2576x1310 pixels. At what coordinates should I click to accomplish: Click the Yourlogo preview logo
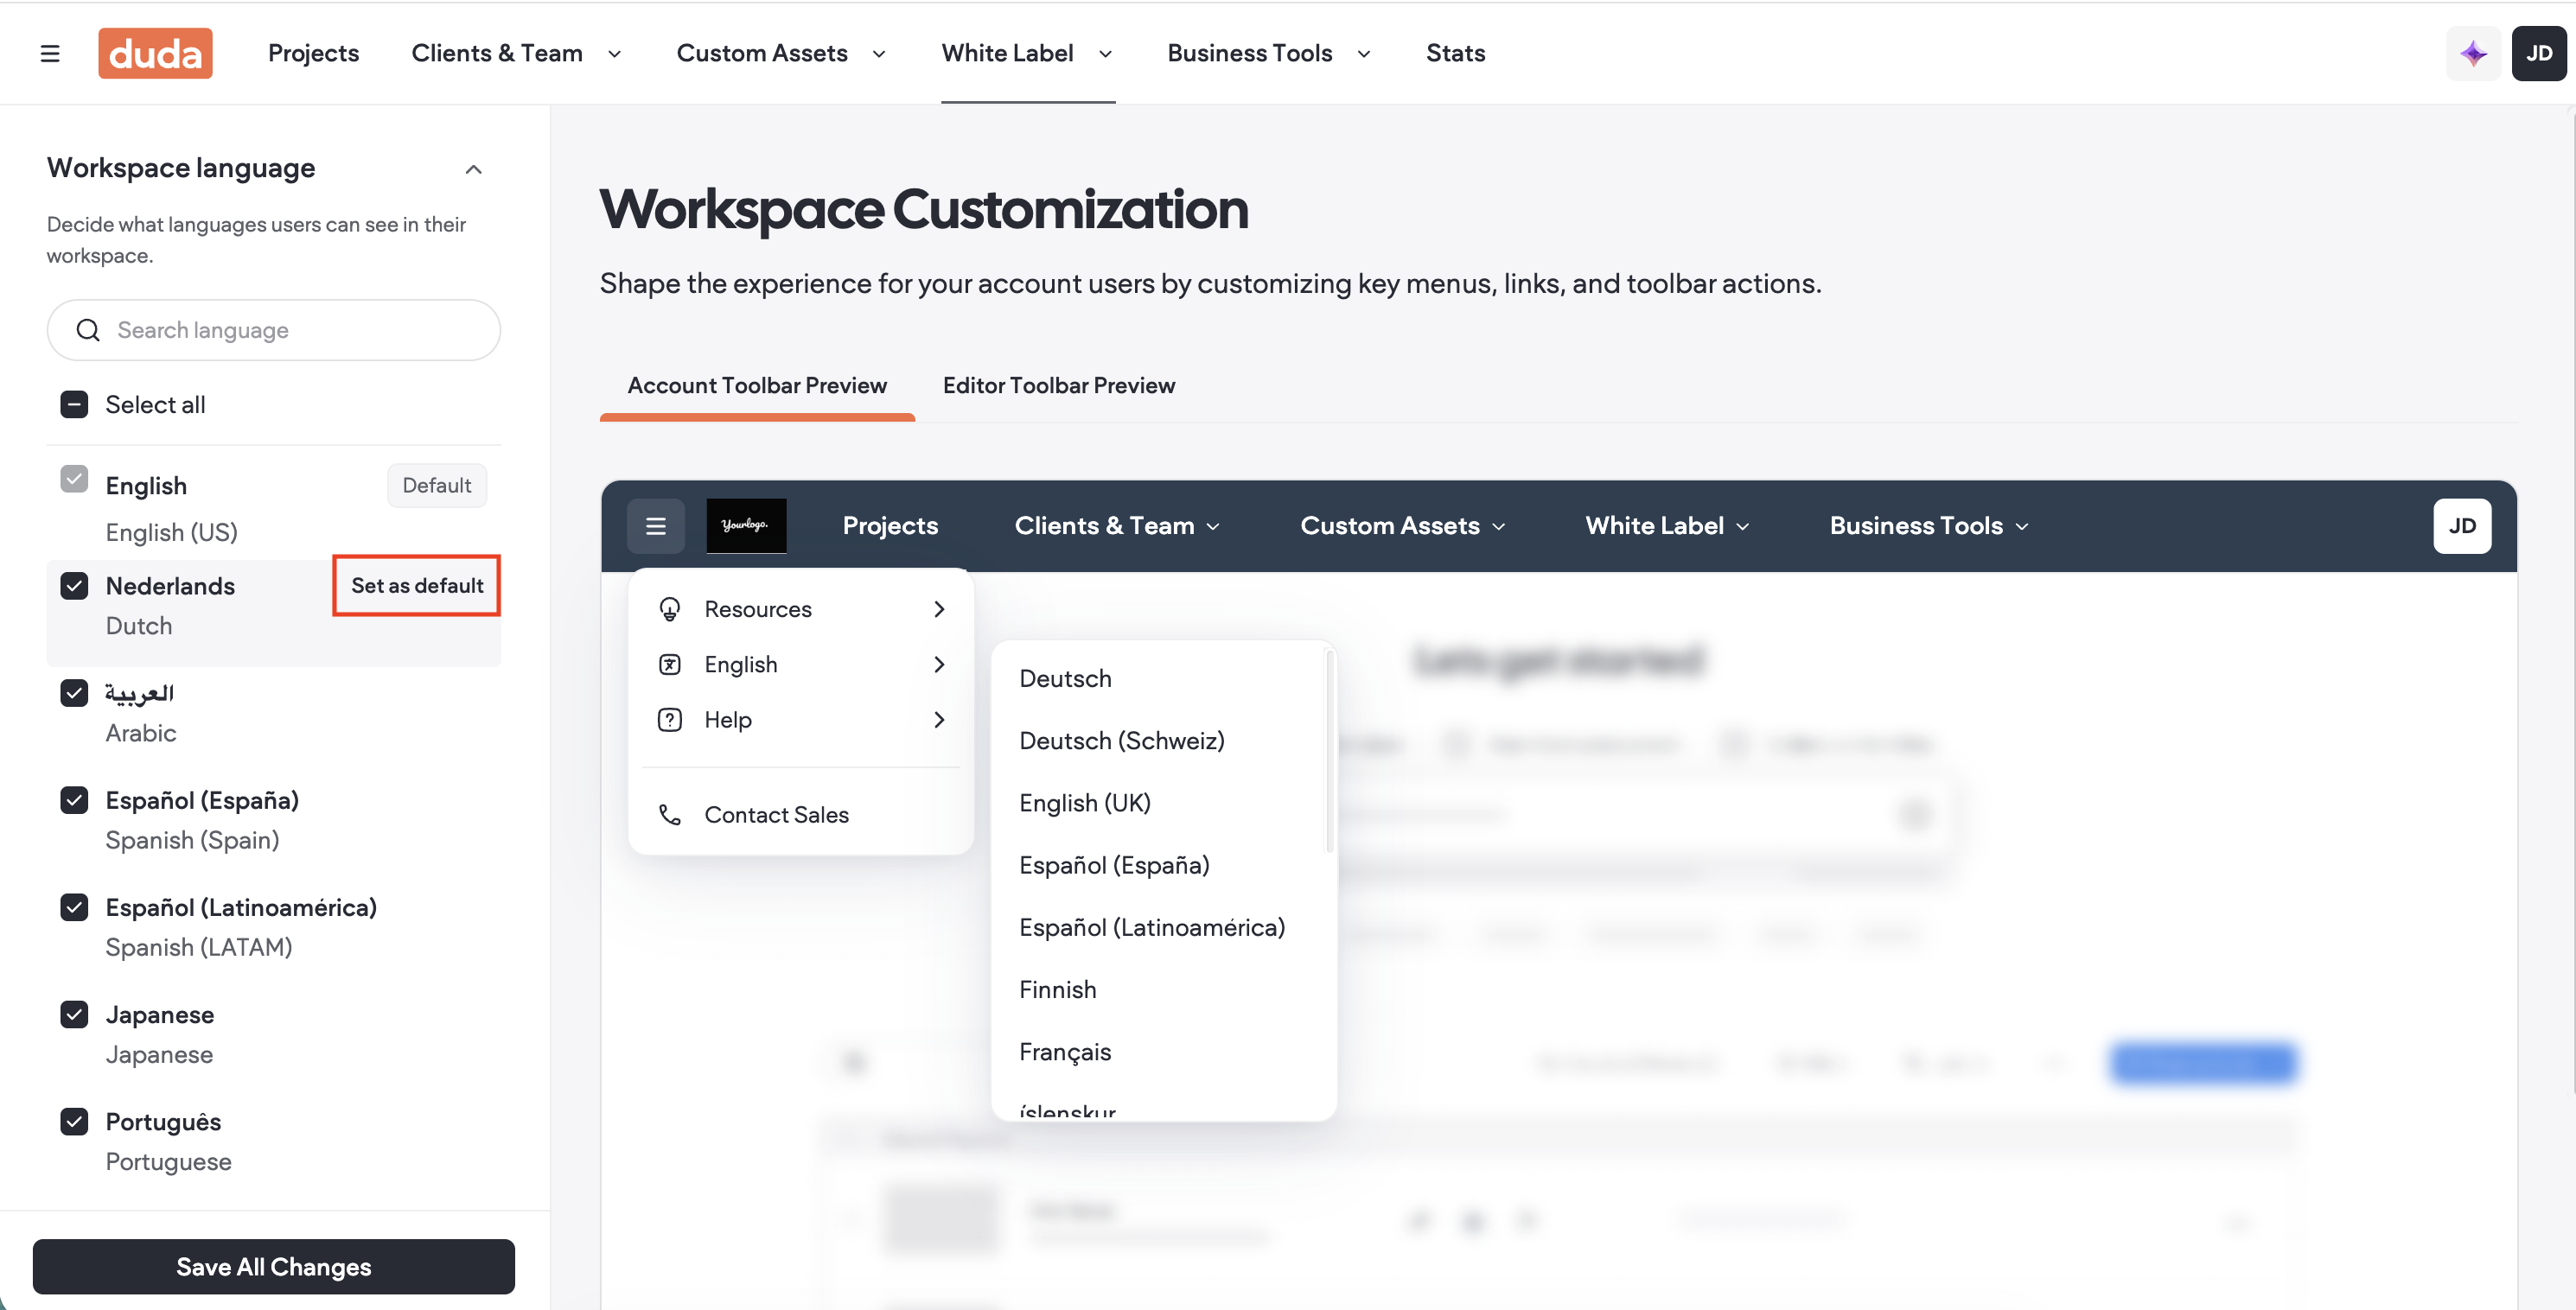coord(746,526)
